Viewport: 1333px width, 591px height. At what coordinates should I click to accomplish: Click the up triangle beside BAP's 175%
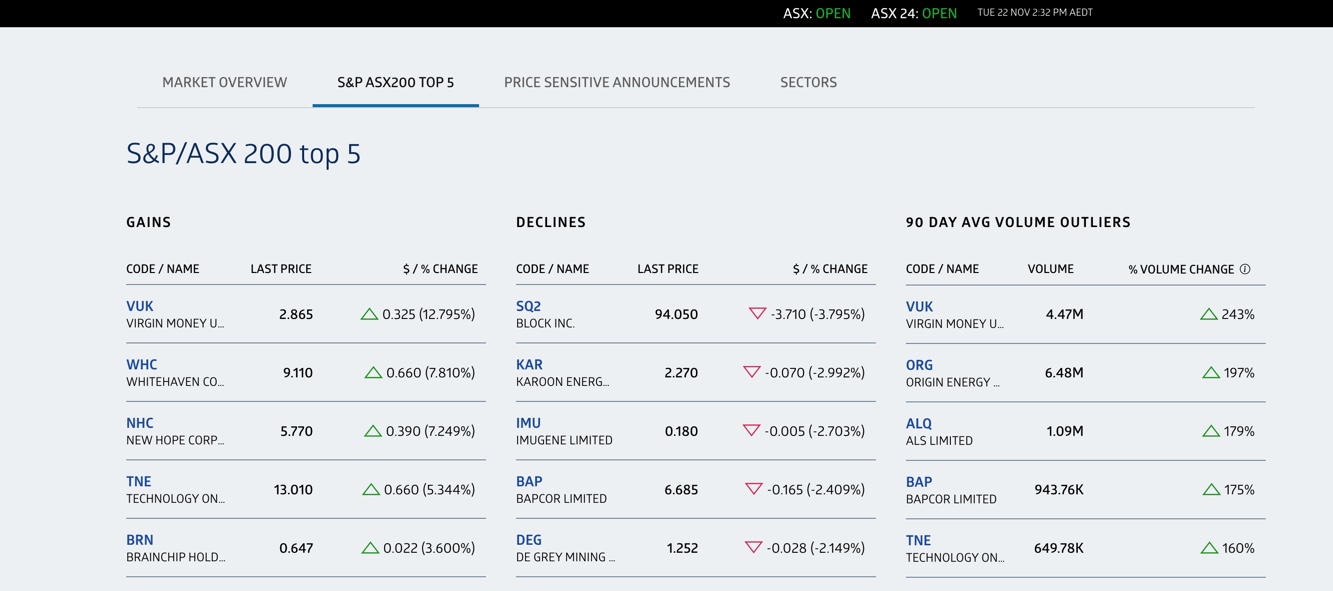(1211, 489)
